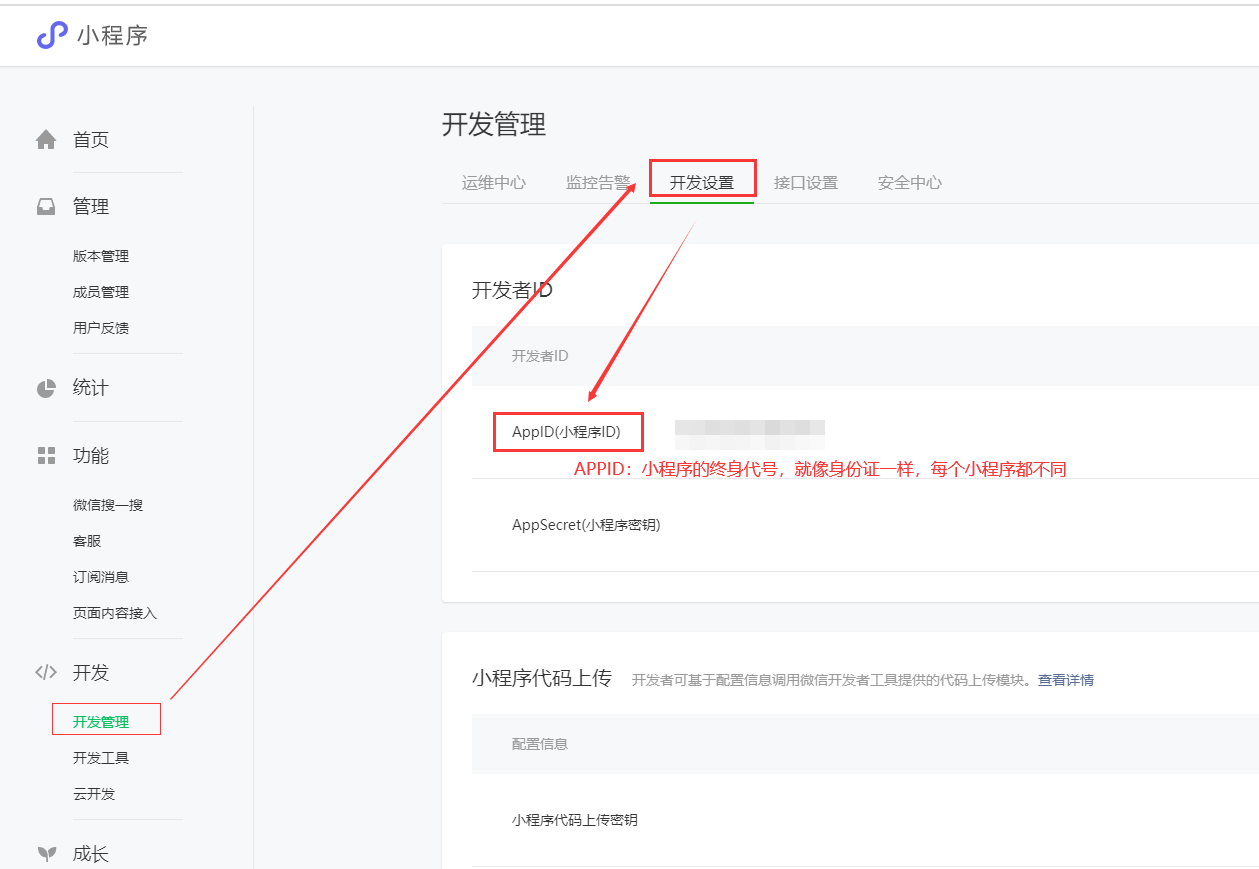Screen dimensions: 1259x869
Task: Click the AppID(小程序ID) label
Action: point(566,432)
